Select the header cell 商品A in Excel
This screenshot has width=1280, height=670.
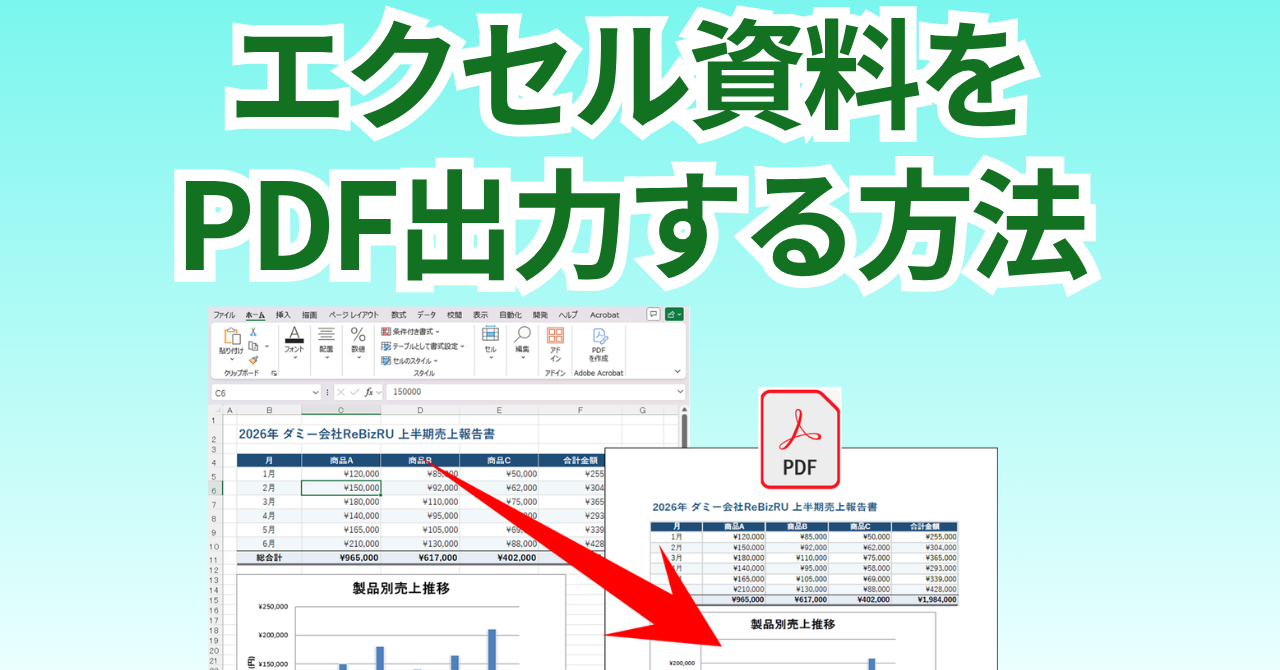[x=341, y=460]
